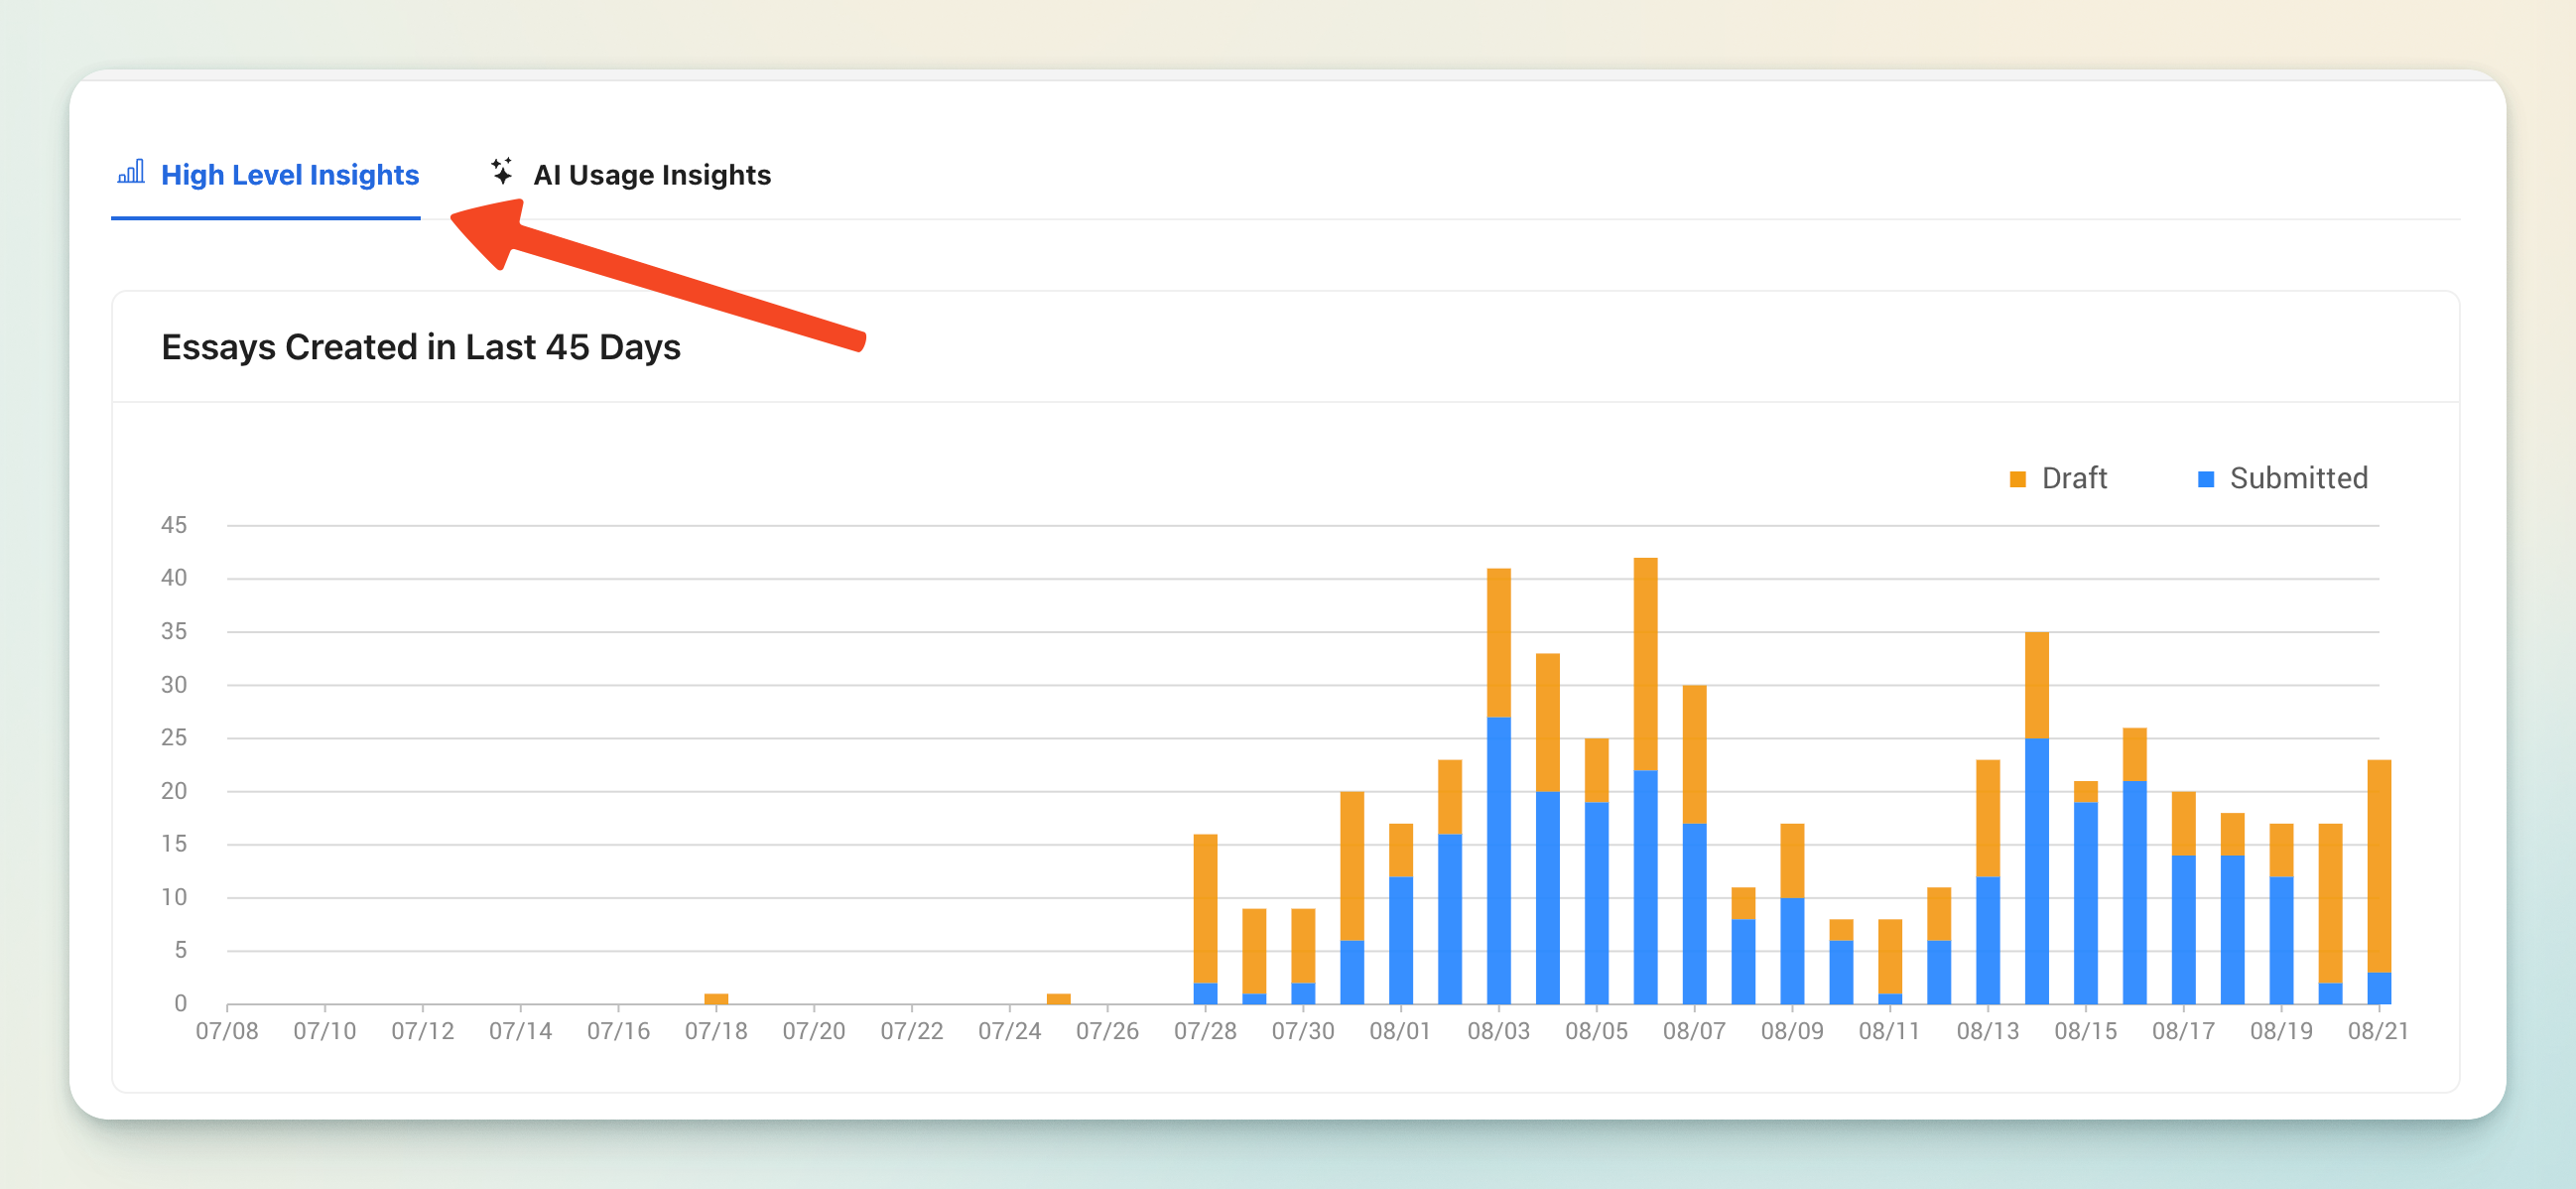Click the 07/08 x-axis date label
Screen dimensions: 2576x1189
click(x=227, y=1031)
